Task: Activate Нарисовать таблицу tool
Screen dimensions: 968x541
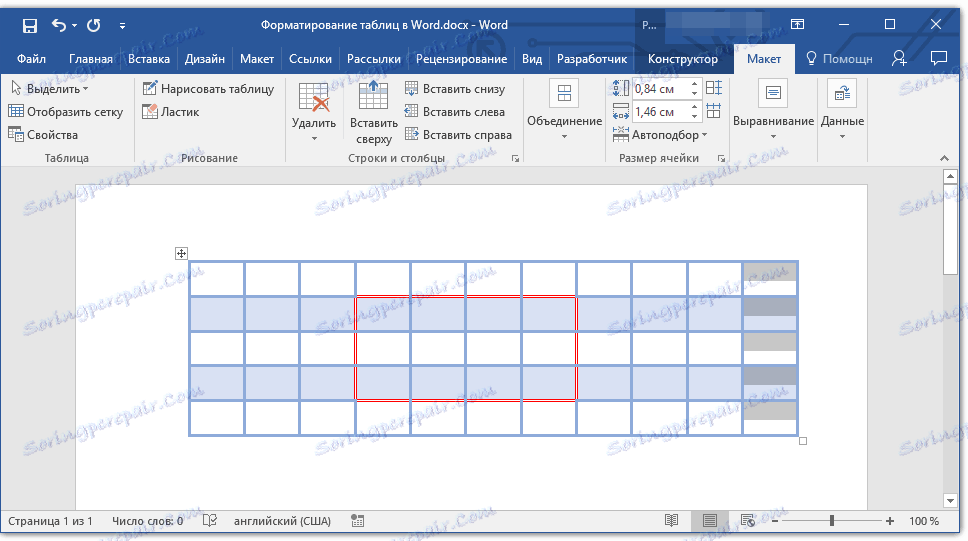Action: pos(208,88)
